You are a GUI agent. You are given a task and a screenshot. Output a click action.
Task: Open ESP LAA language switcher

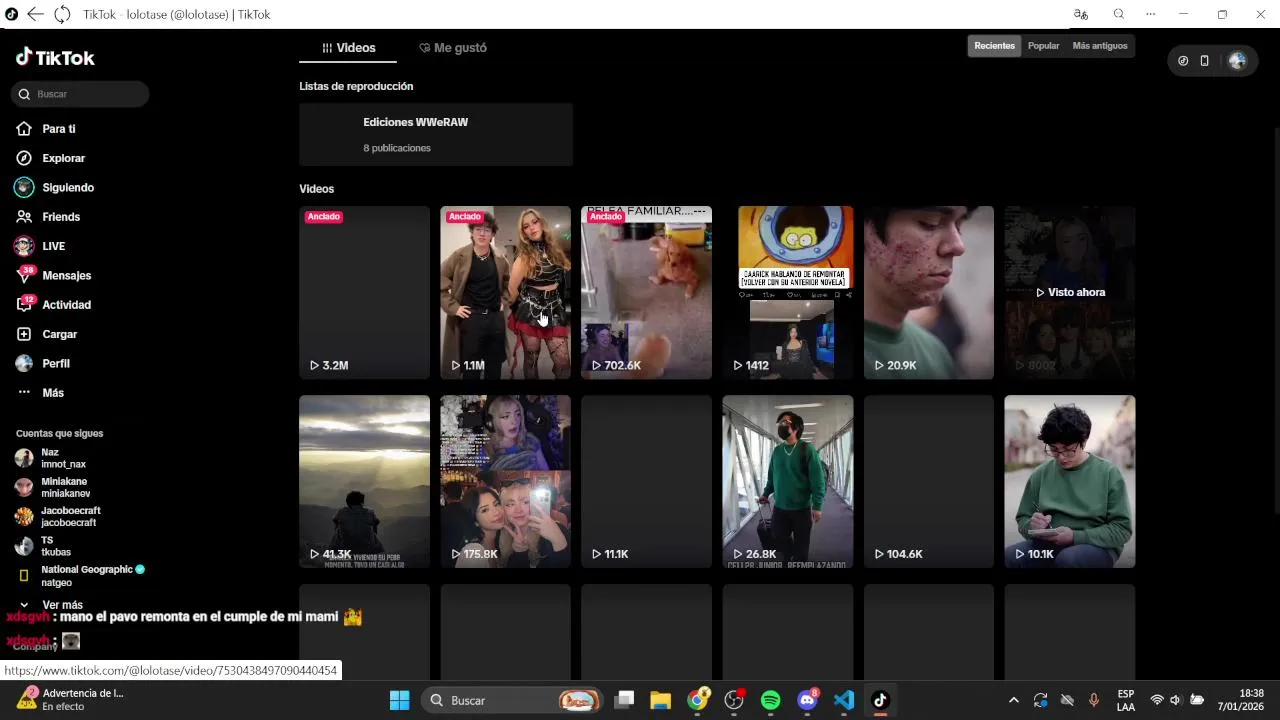tap(1126, 700)
